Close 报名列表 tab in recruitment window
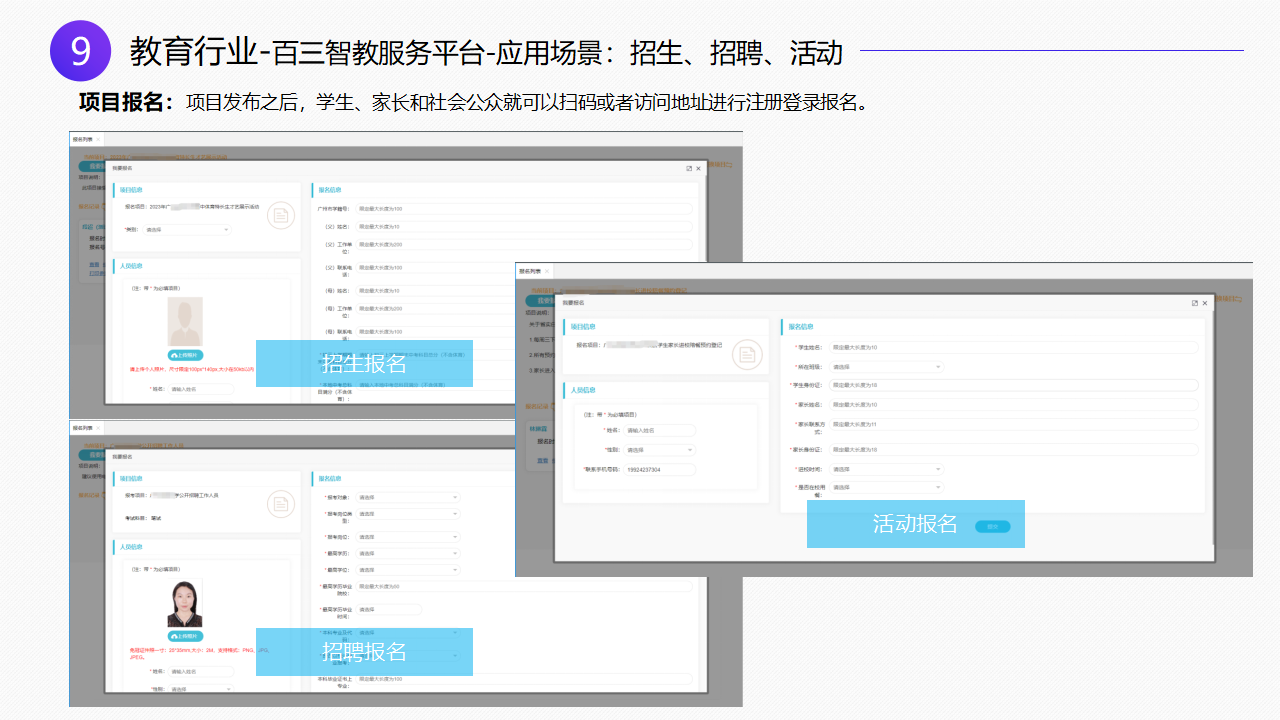1280x720 pixels. tap(100, 428)
